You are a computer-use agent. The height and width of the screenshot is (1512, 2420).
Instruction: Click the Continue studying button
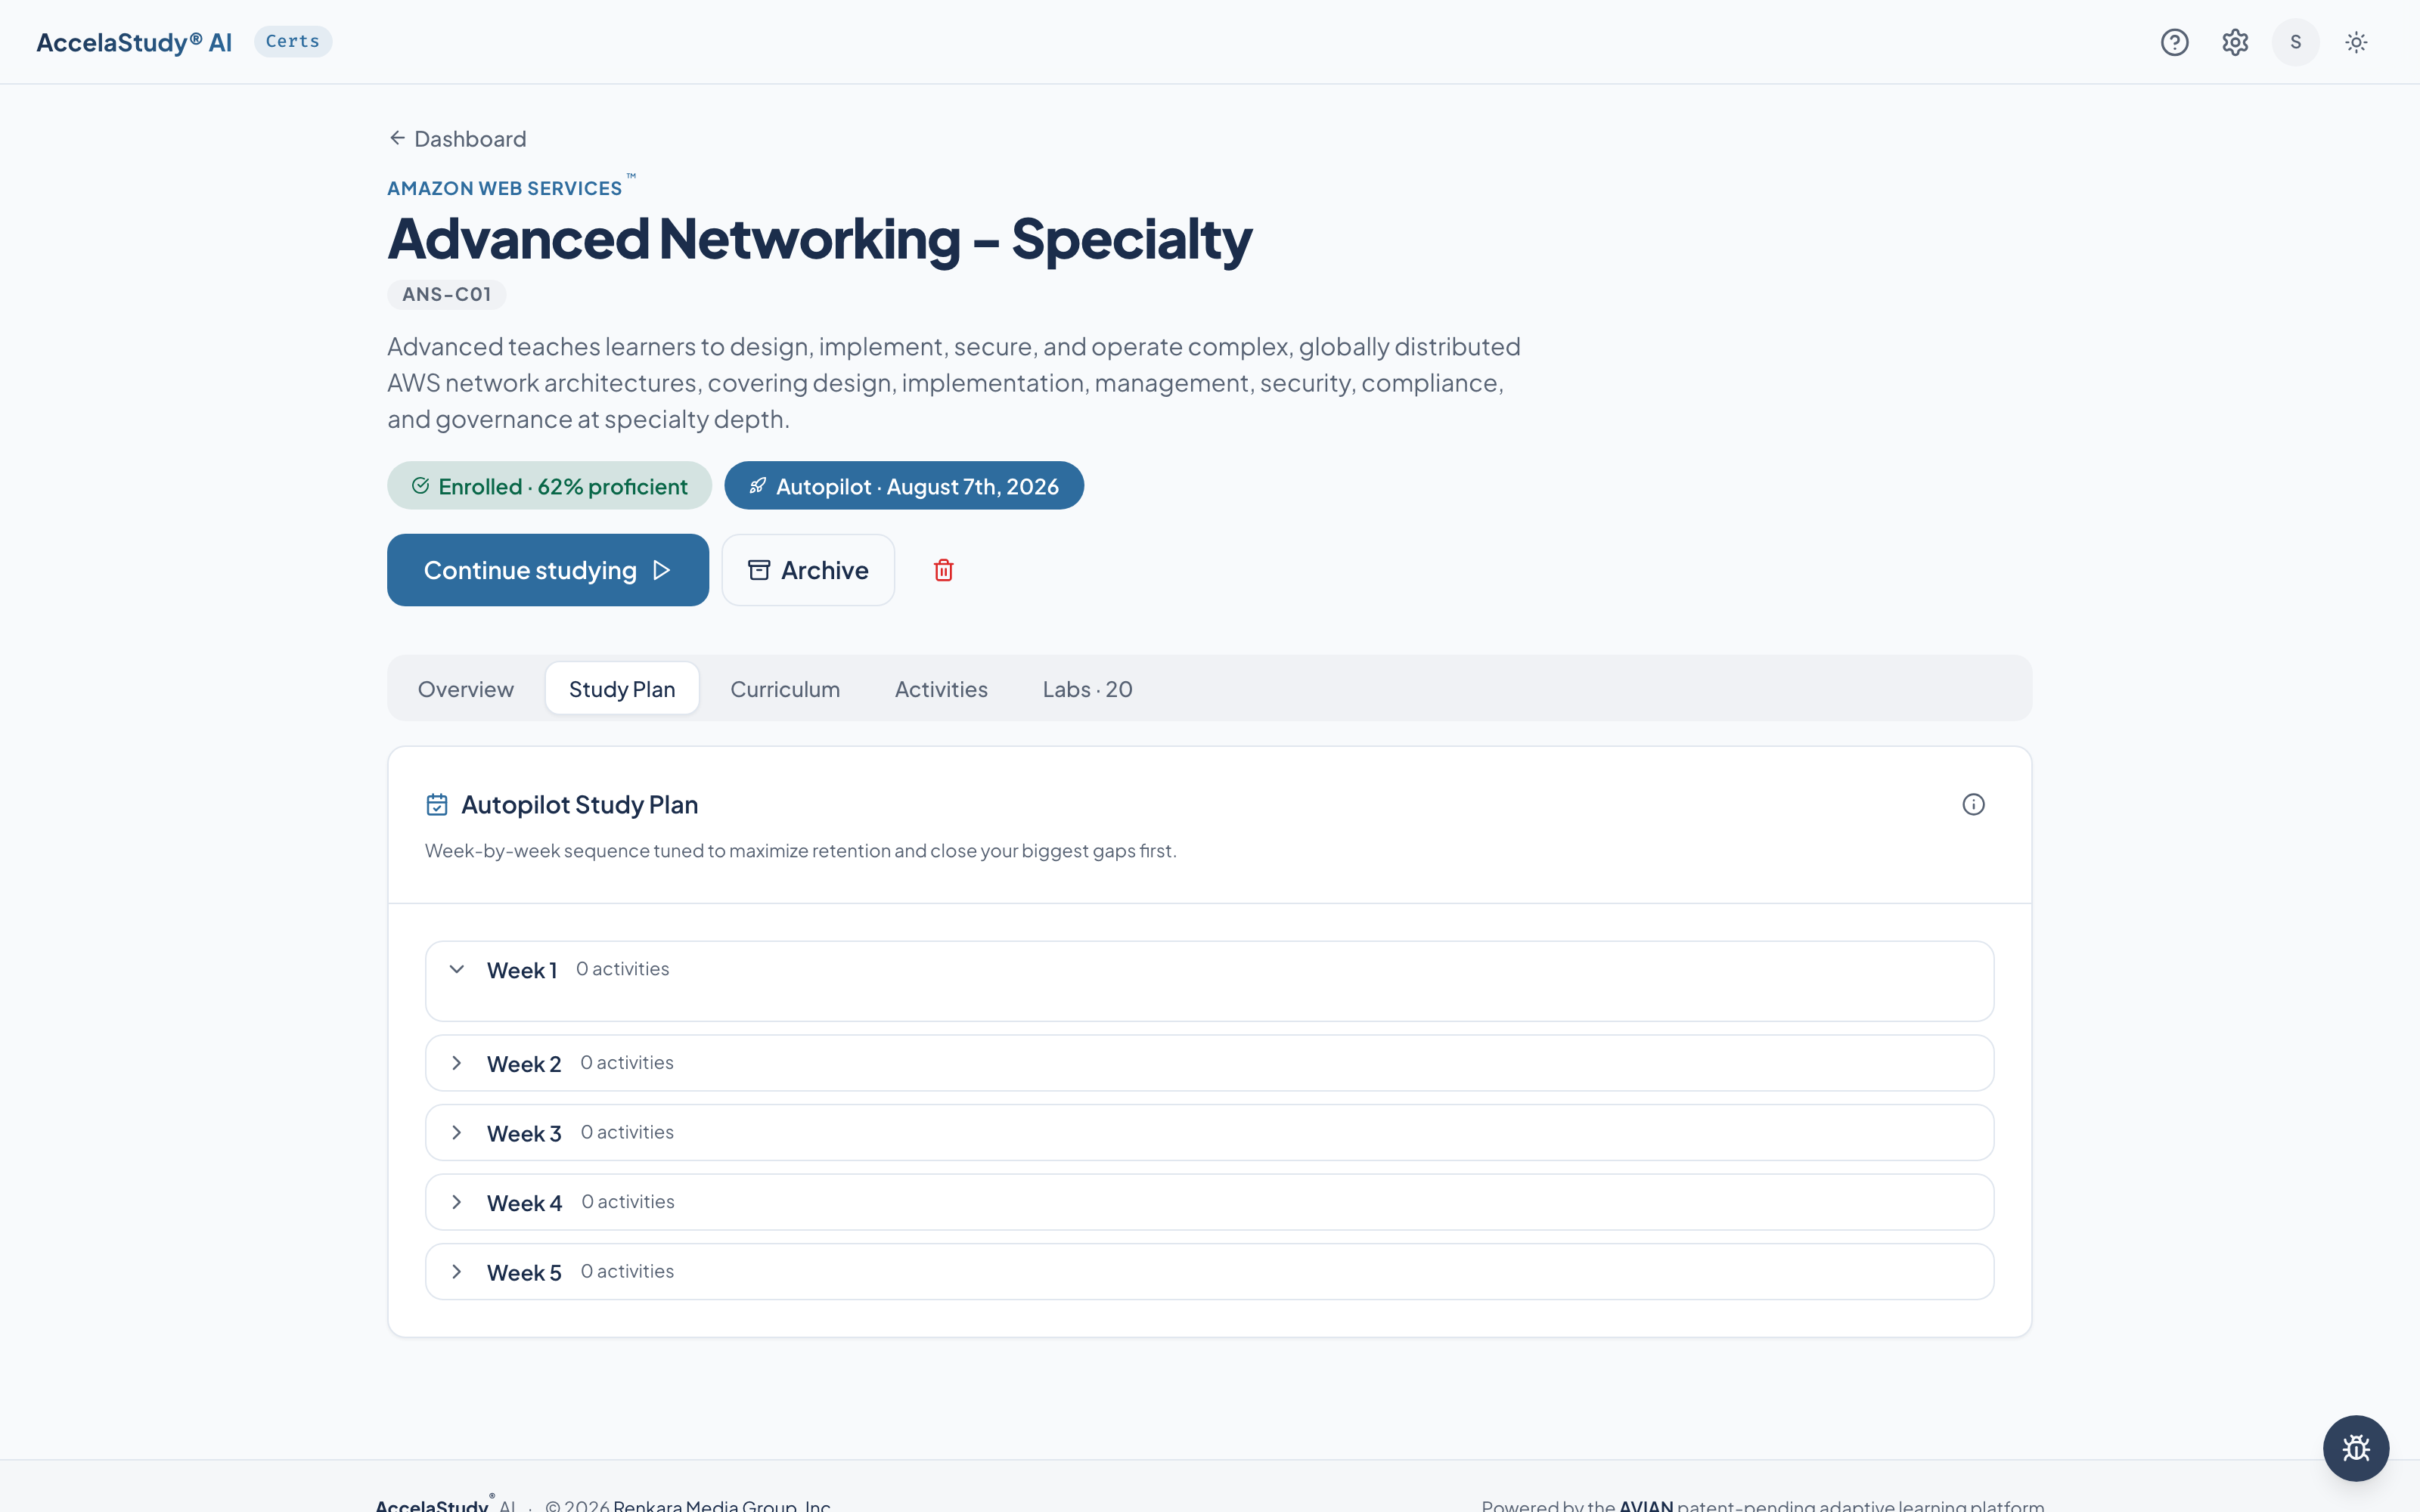(x=548, y=570)
